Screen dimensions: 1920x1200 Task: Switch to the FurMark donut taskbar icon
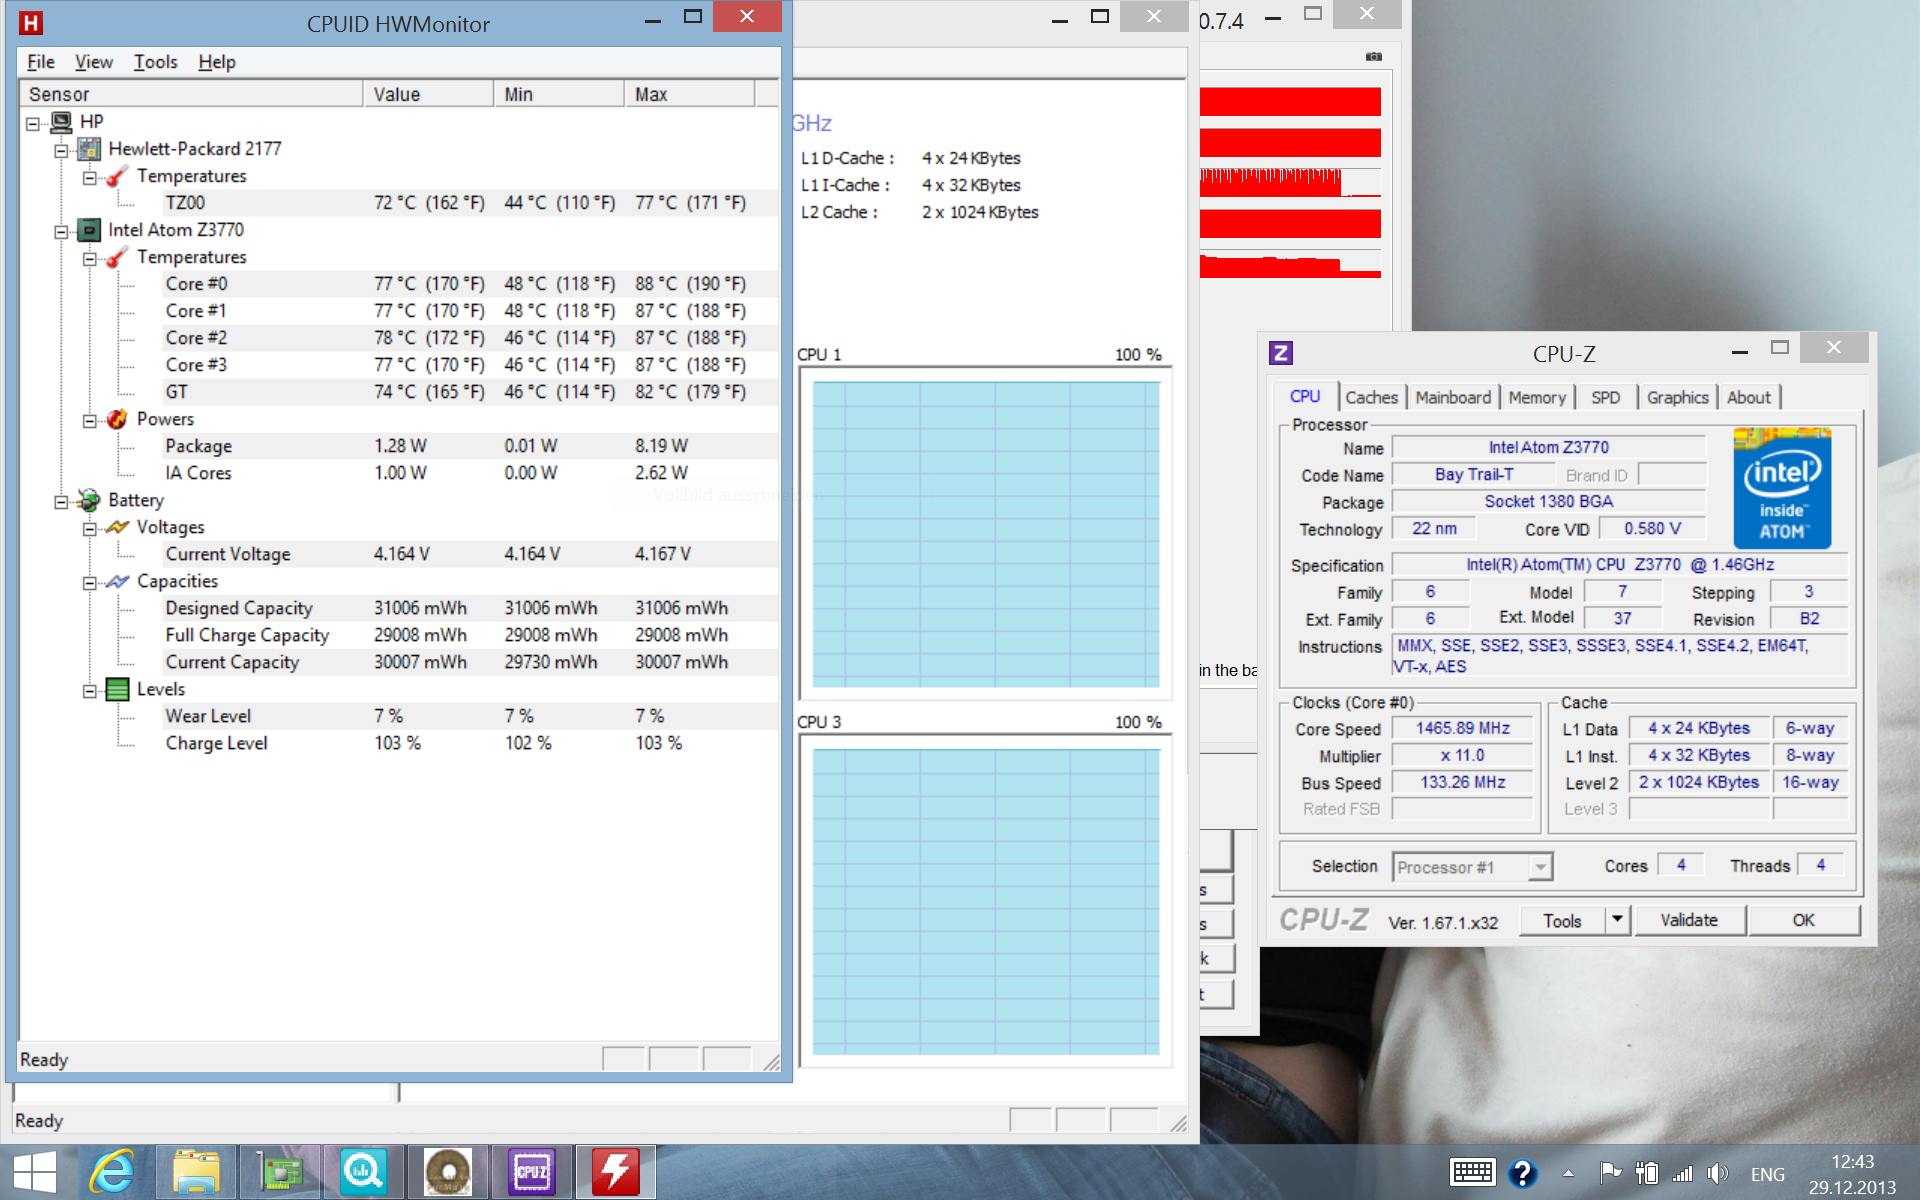click(447, 1172)
